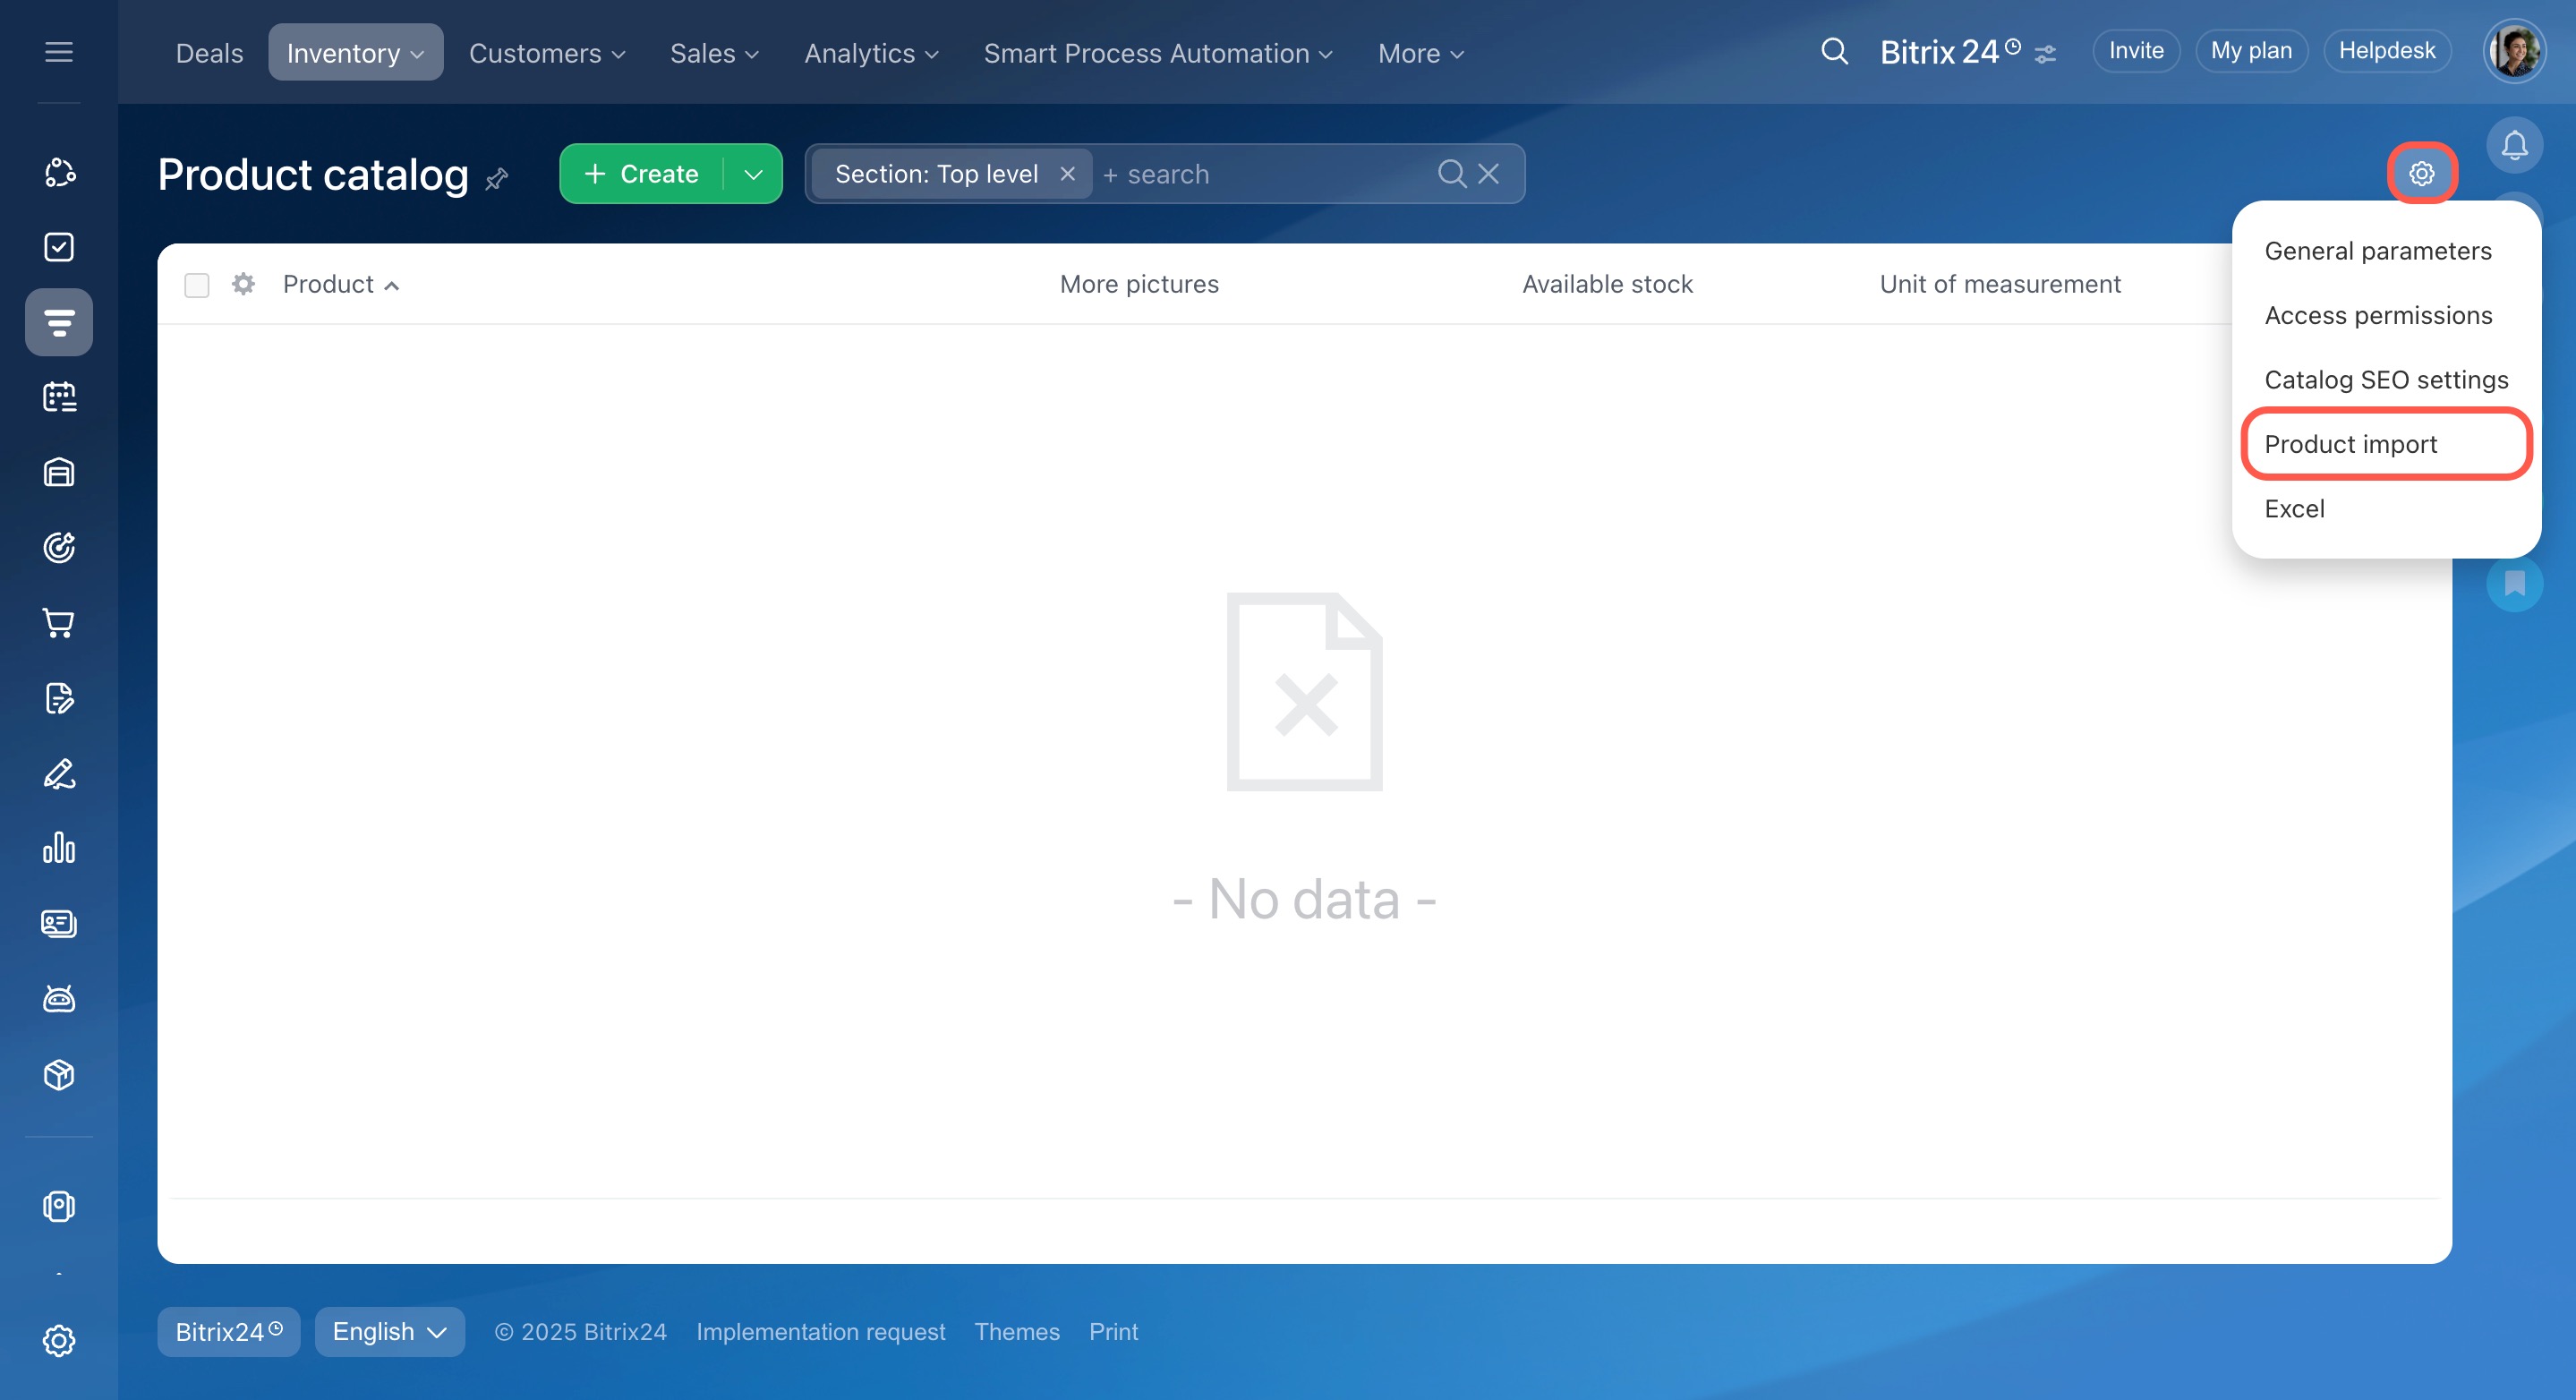Select Product import from menu
2576x1400 pixels.
point(2350,444)
